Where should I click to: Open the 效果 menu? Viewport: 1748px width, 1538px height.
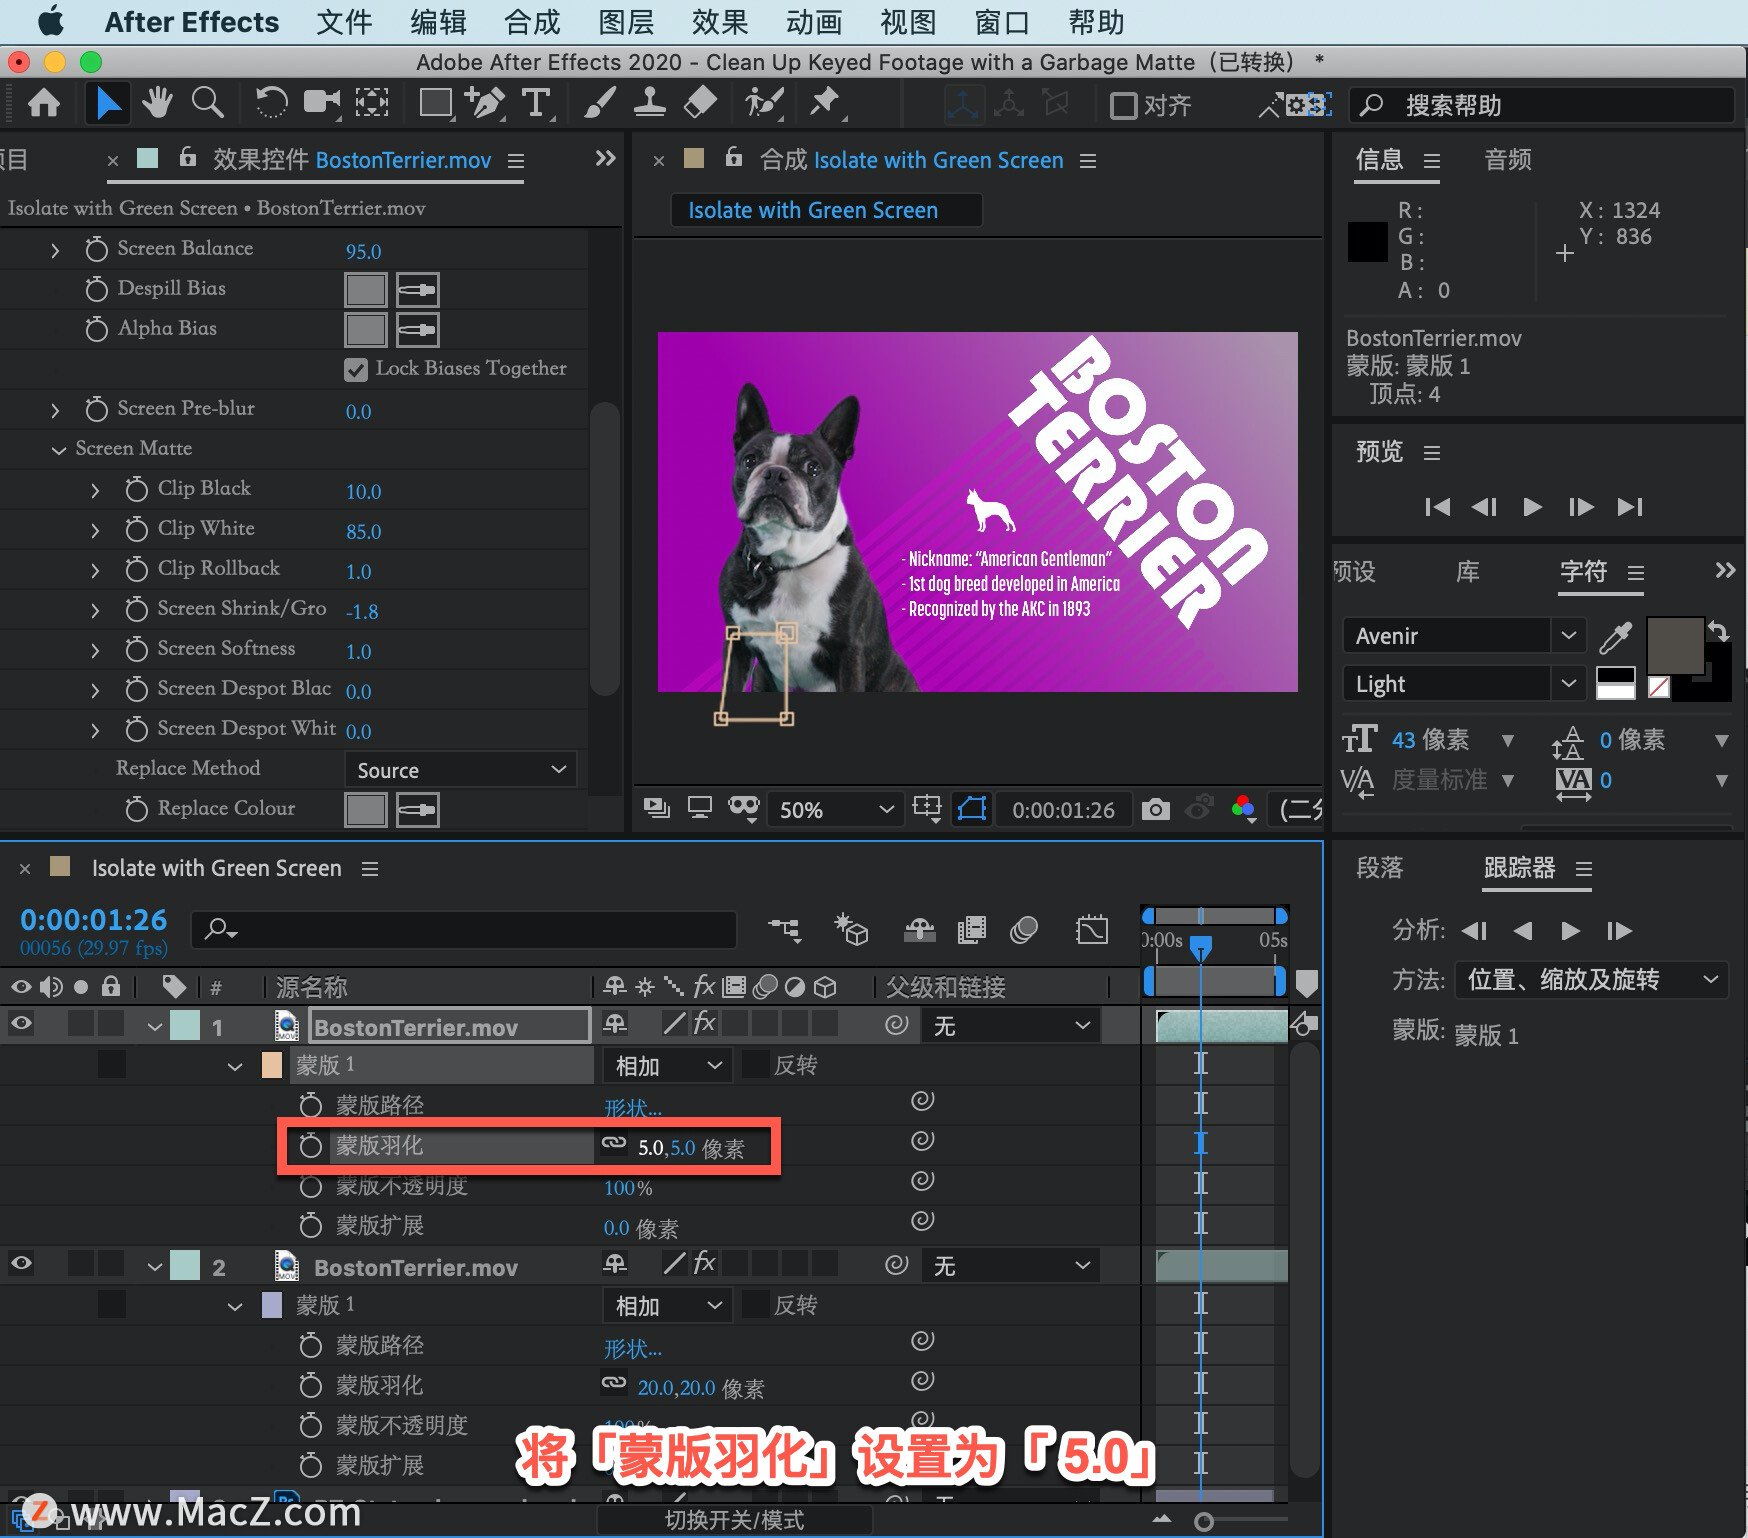click(720, 22)
